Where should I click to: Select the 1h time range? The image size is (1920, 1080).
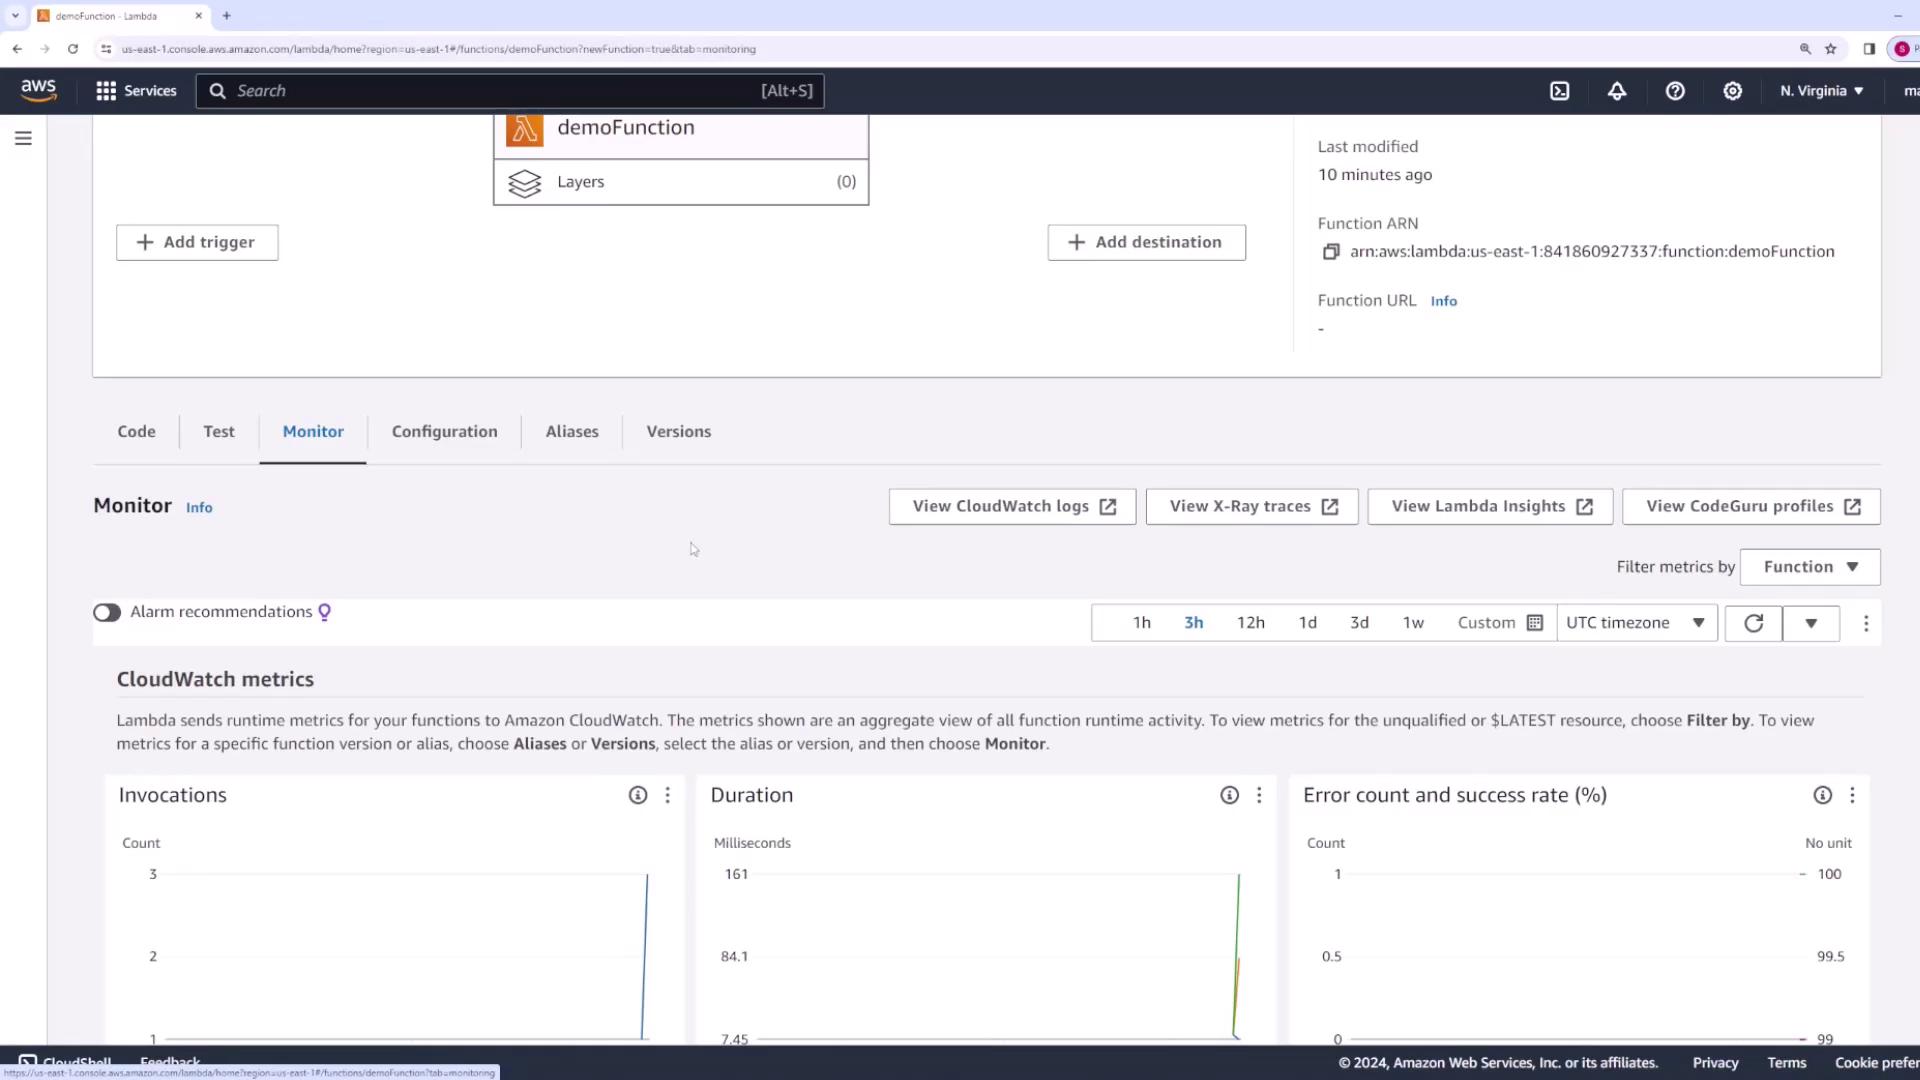(x=1141, y=622)
